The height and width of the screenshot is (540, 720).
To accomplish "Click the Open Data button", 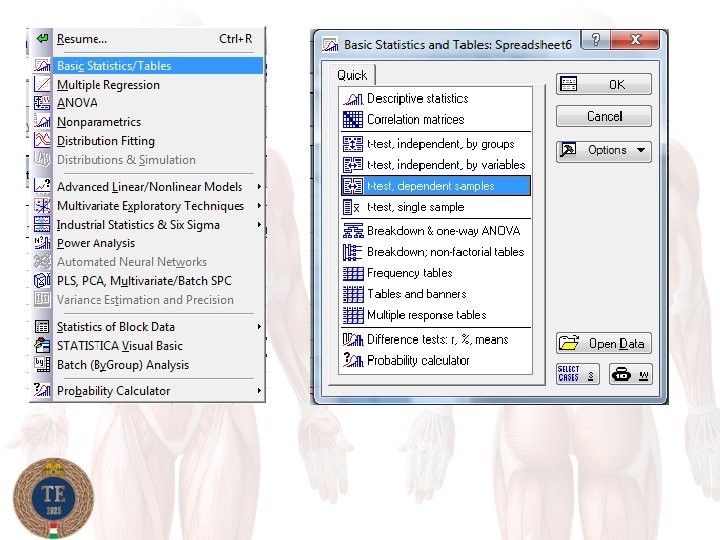I will point(604,343).
